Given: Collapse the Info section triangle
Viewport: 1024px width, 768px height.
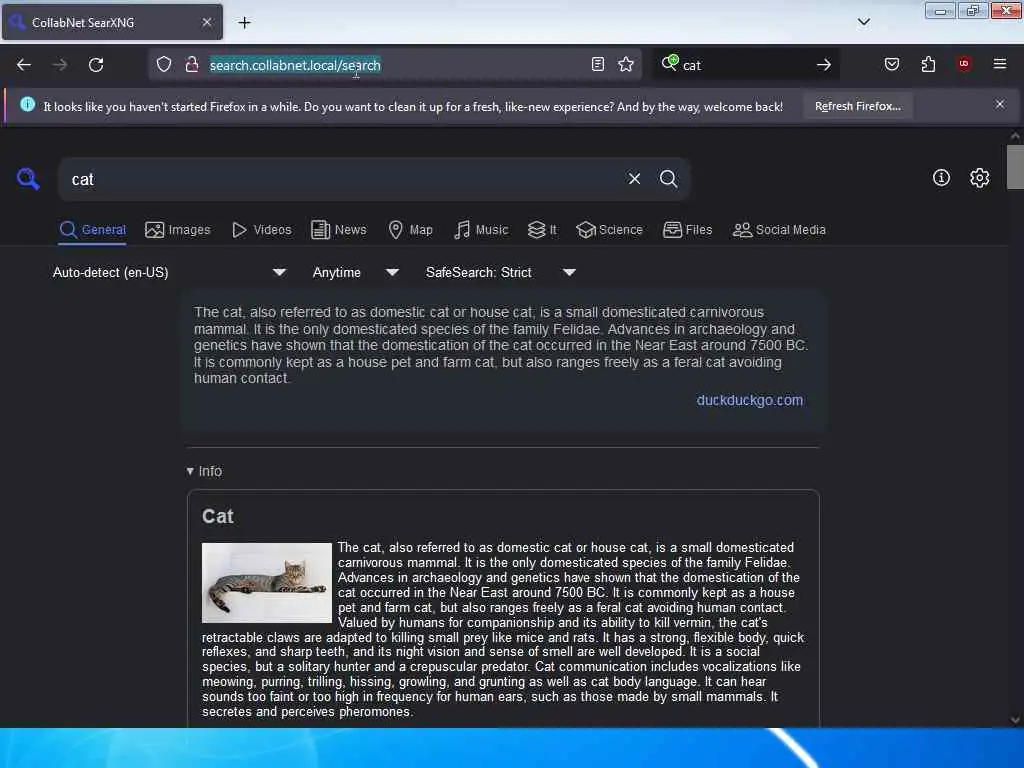Looking at the screenshot, I should (190, 471).
